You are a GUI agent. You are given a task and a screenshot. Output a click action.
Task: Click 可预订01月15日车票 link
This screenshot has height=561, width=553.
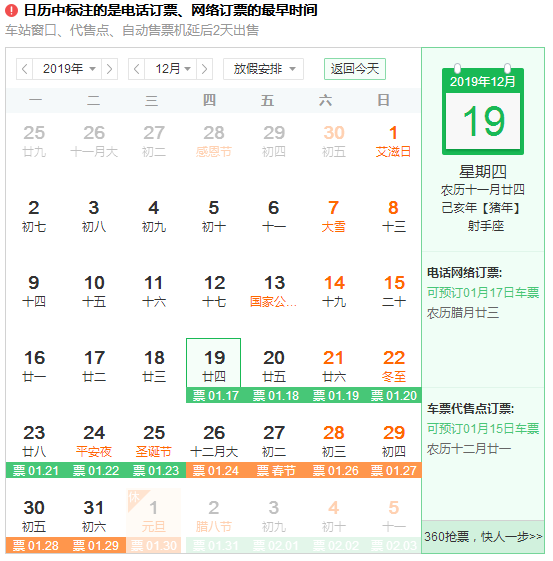click(x=483, y=429)
